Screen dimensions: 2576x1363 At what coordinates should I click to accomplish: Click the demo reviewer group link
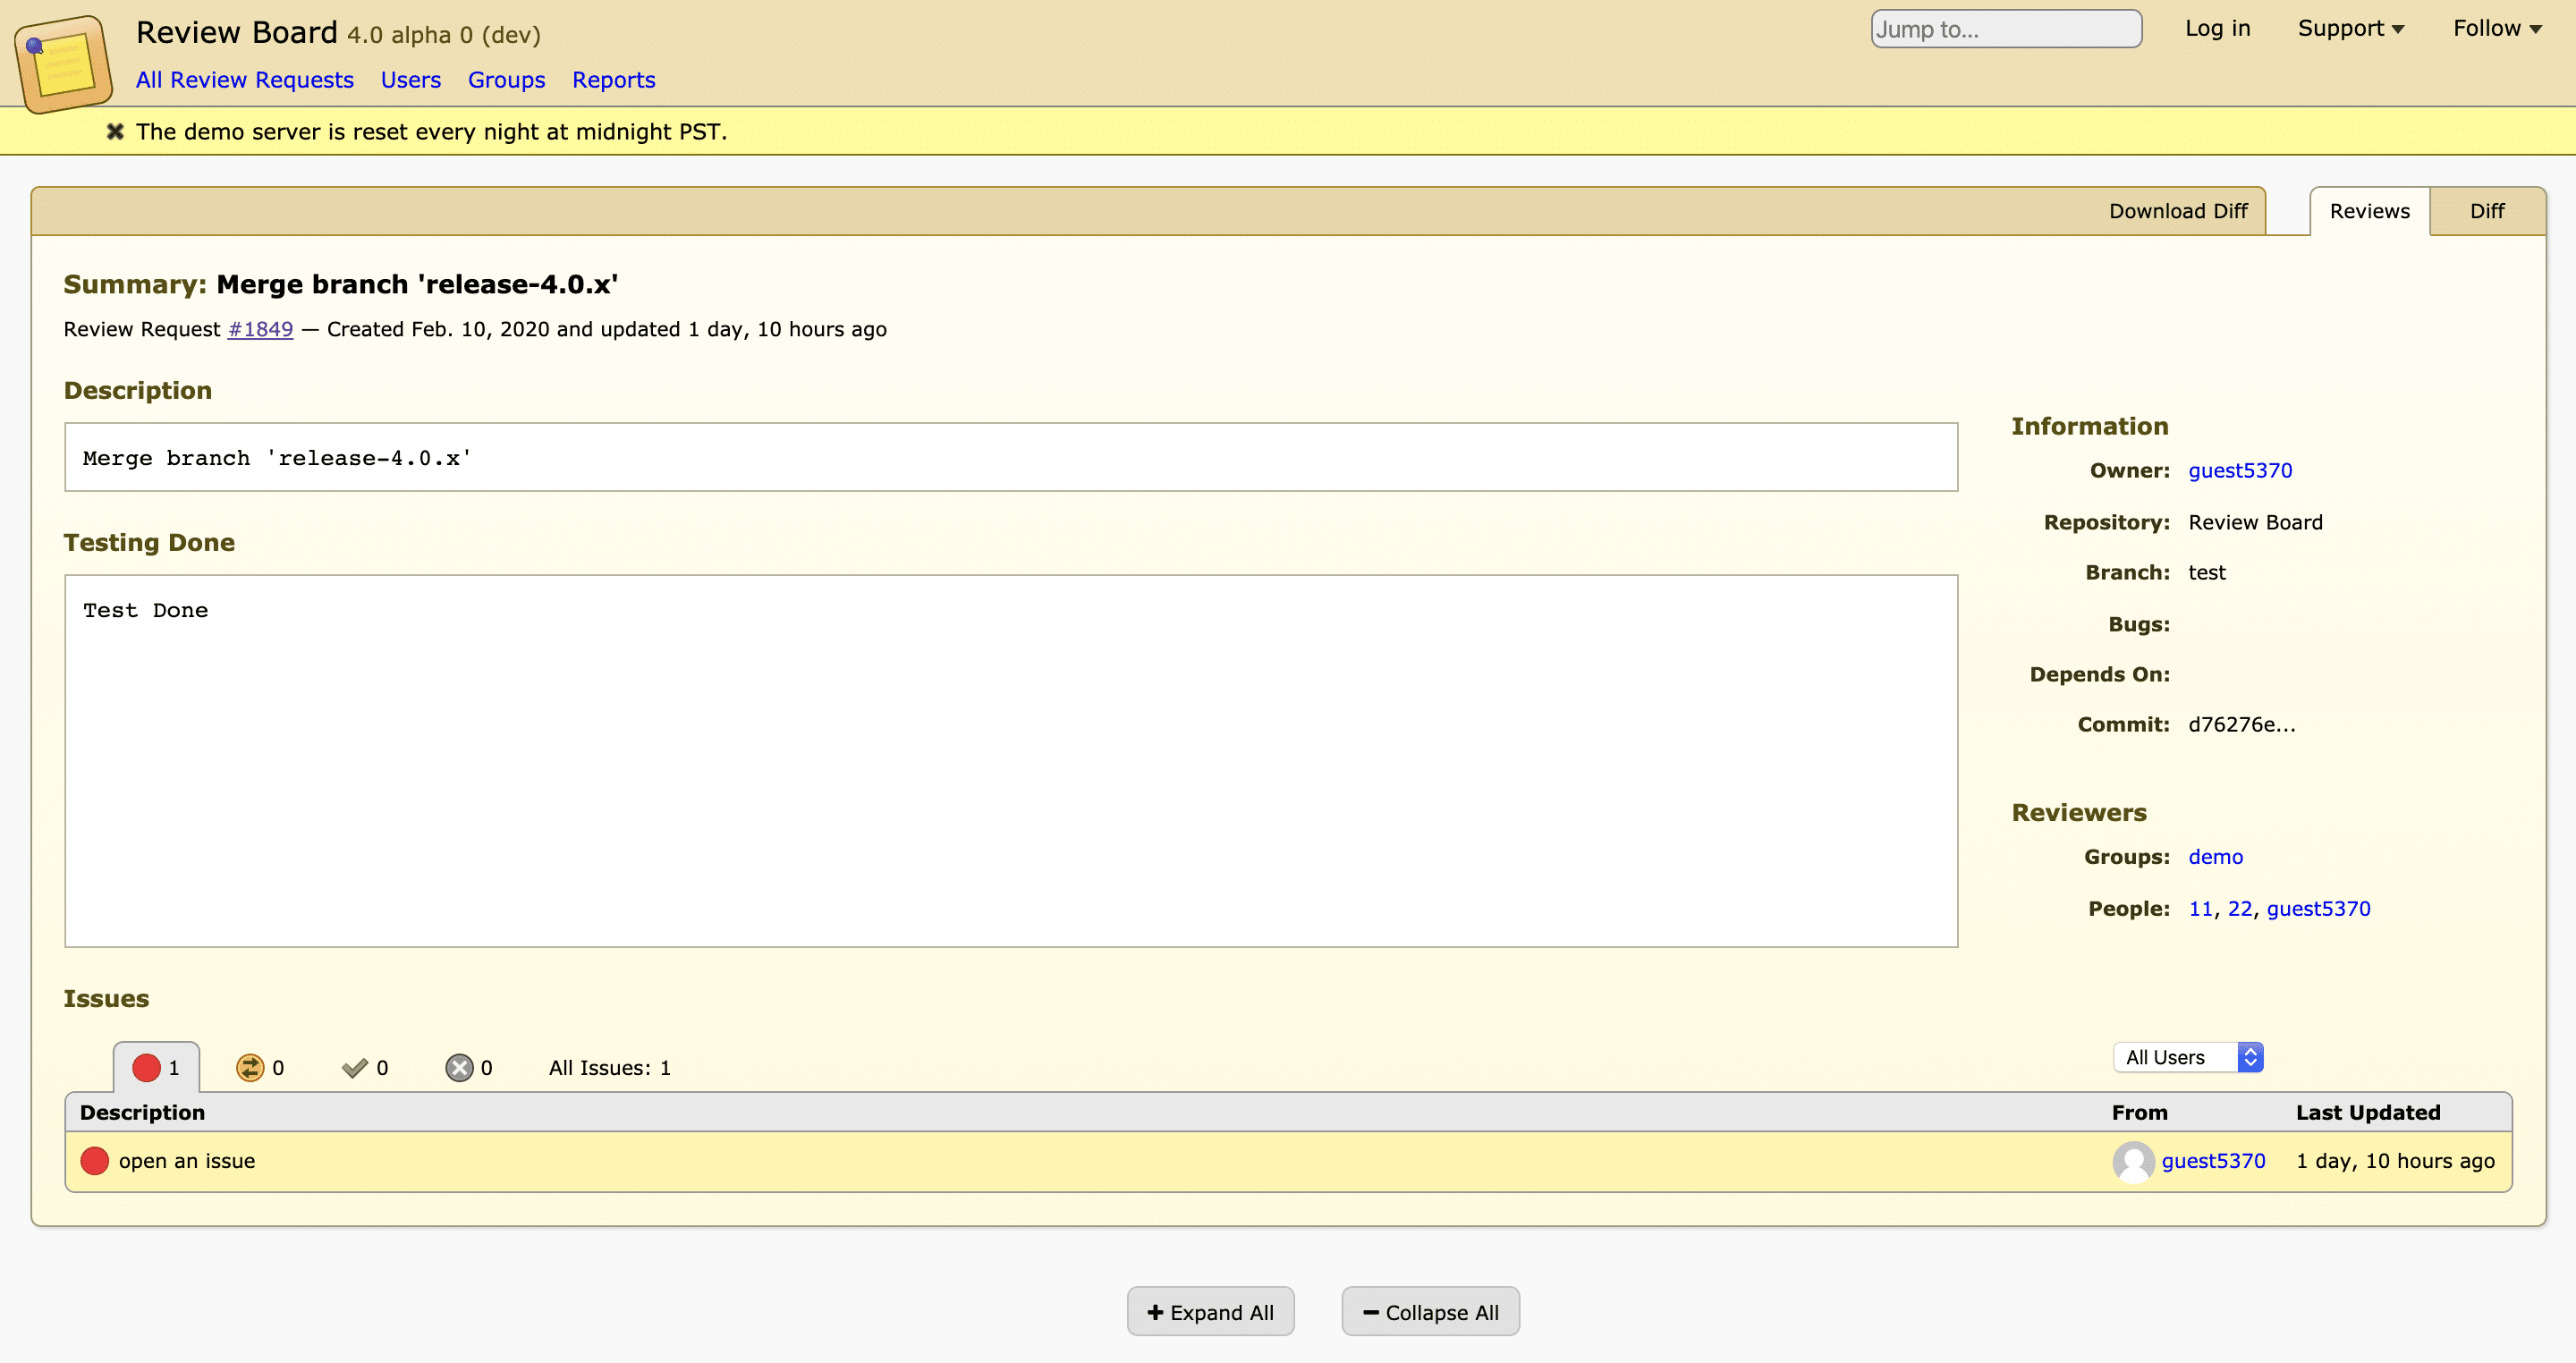2216,857
